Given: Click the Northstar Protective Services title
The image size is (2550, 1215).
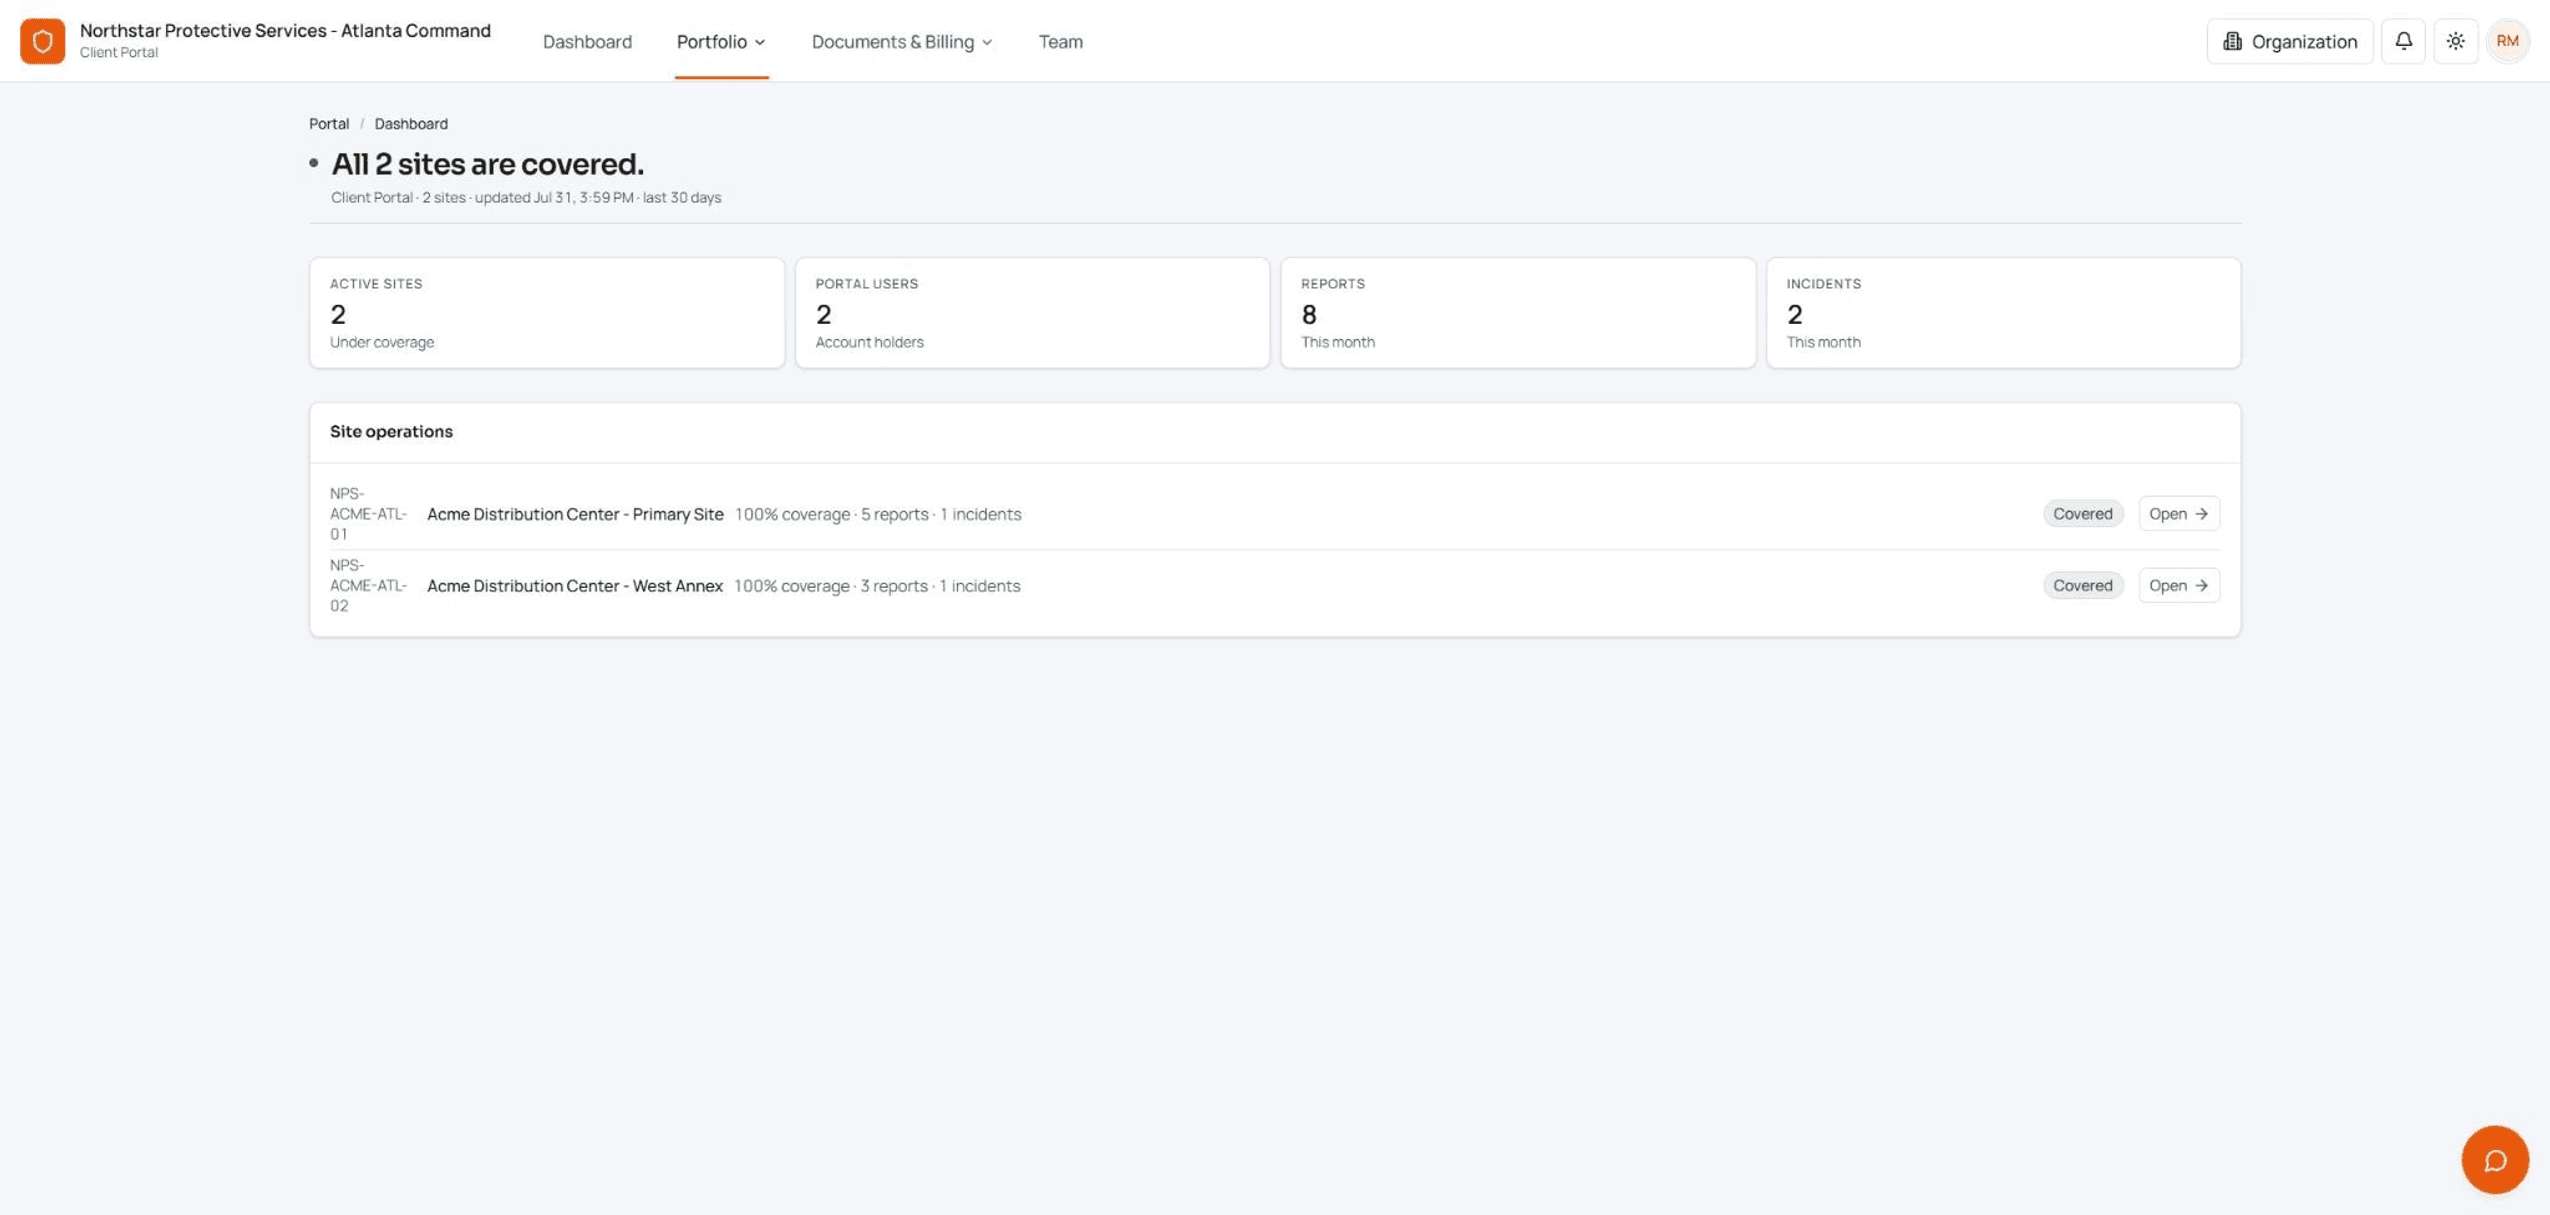Looking at the screenshot, I should (285, 30).
